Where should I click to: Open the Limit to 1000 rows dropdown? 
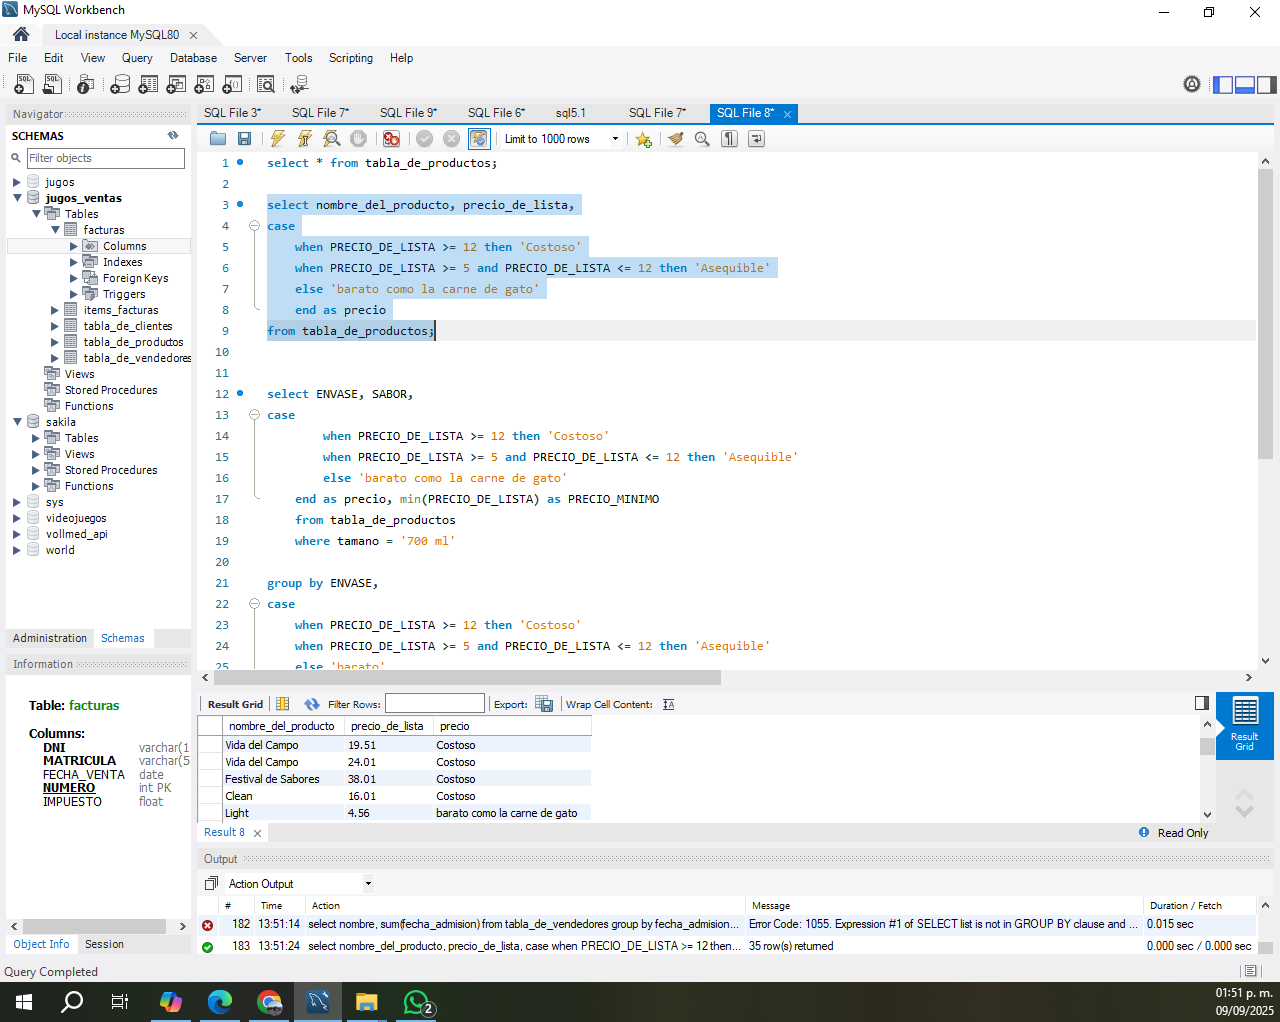[561, 139]
